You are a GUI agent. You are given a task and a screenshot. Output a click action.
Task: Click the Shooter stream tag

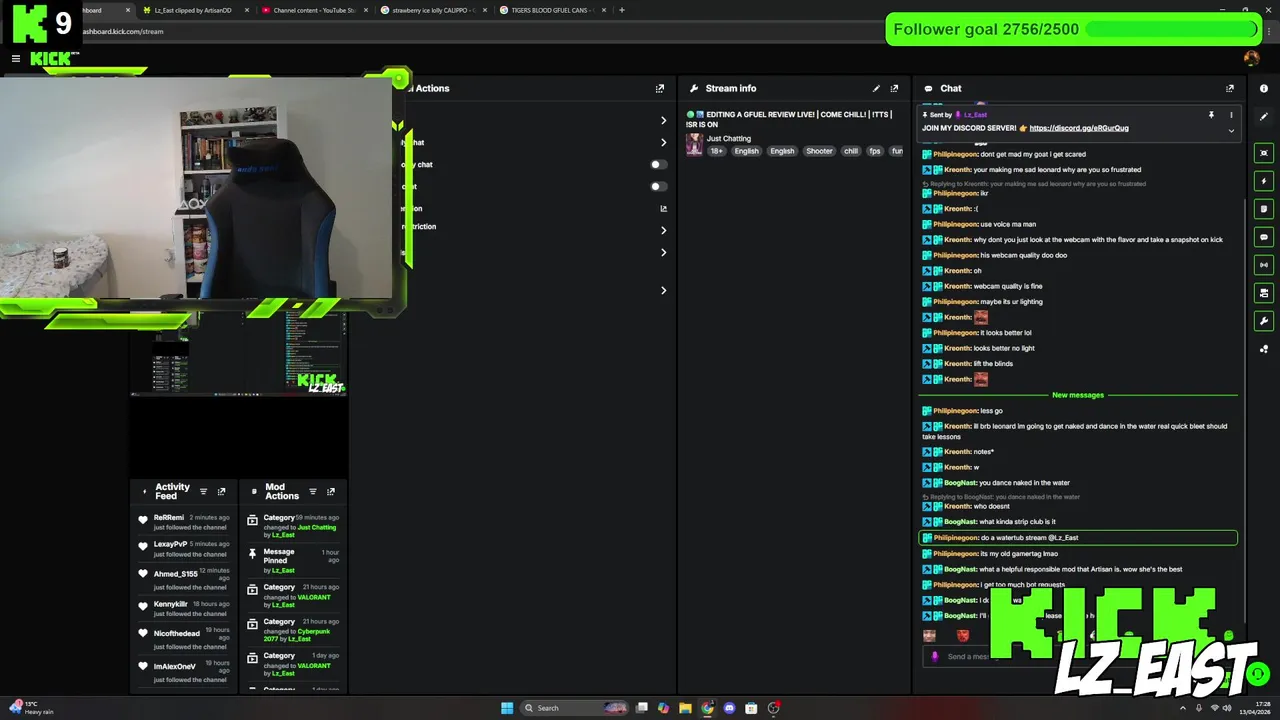coord(819,151)
